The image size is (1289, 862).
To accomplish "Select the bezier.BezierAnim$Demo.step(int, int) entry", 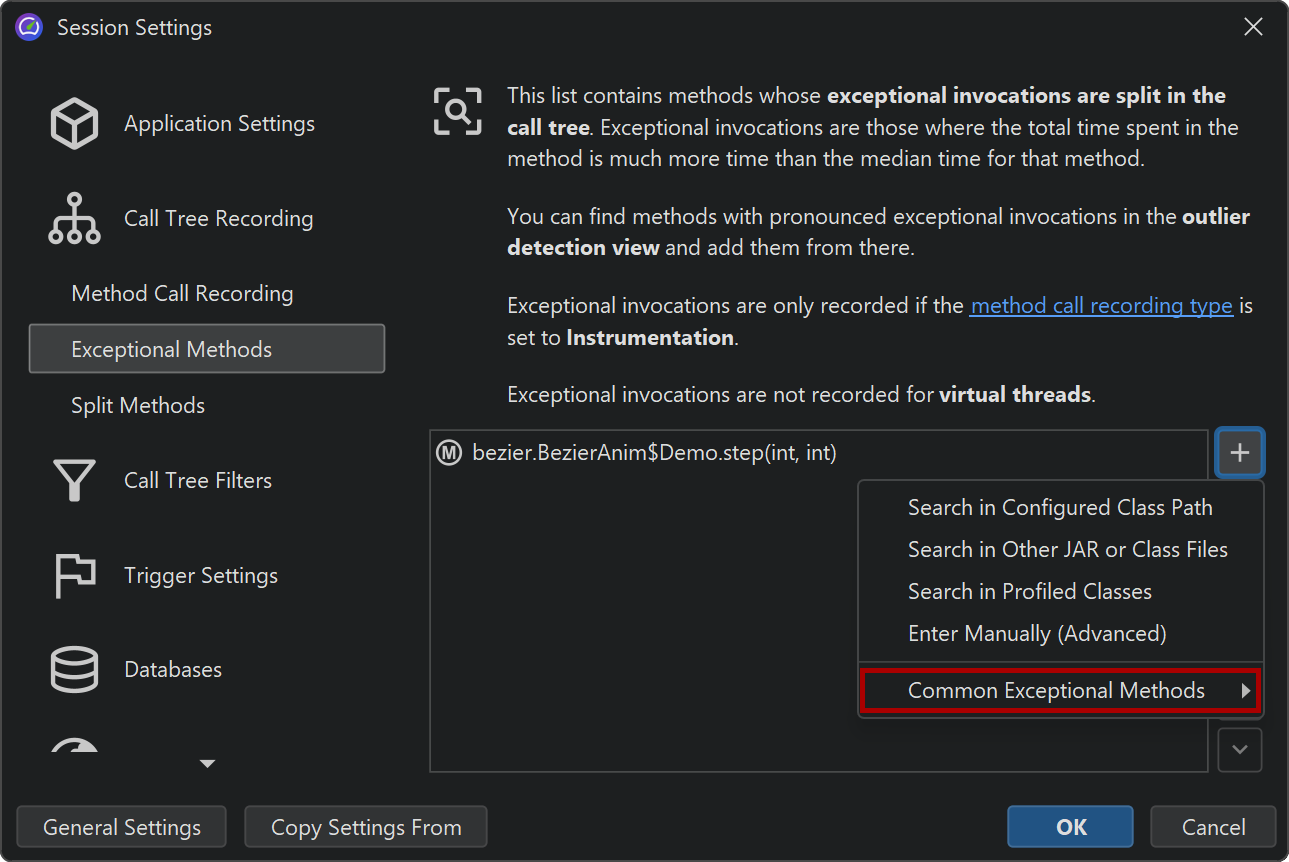I will [x=654, y=453].
